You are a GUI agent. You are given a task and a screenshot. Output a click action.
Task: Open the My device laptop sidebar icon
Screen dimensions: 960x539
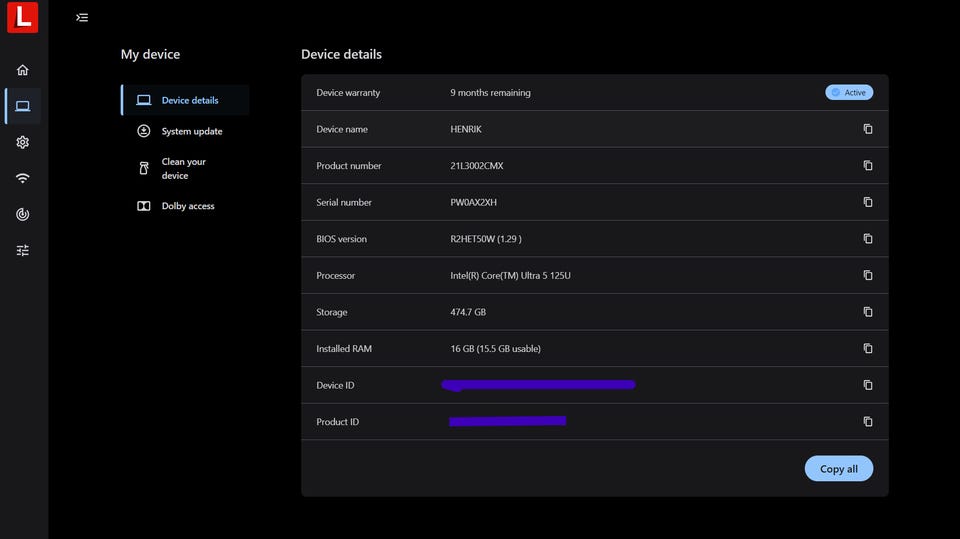(x=23, y=106)
